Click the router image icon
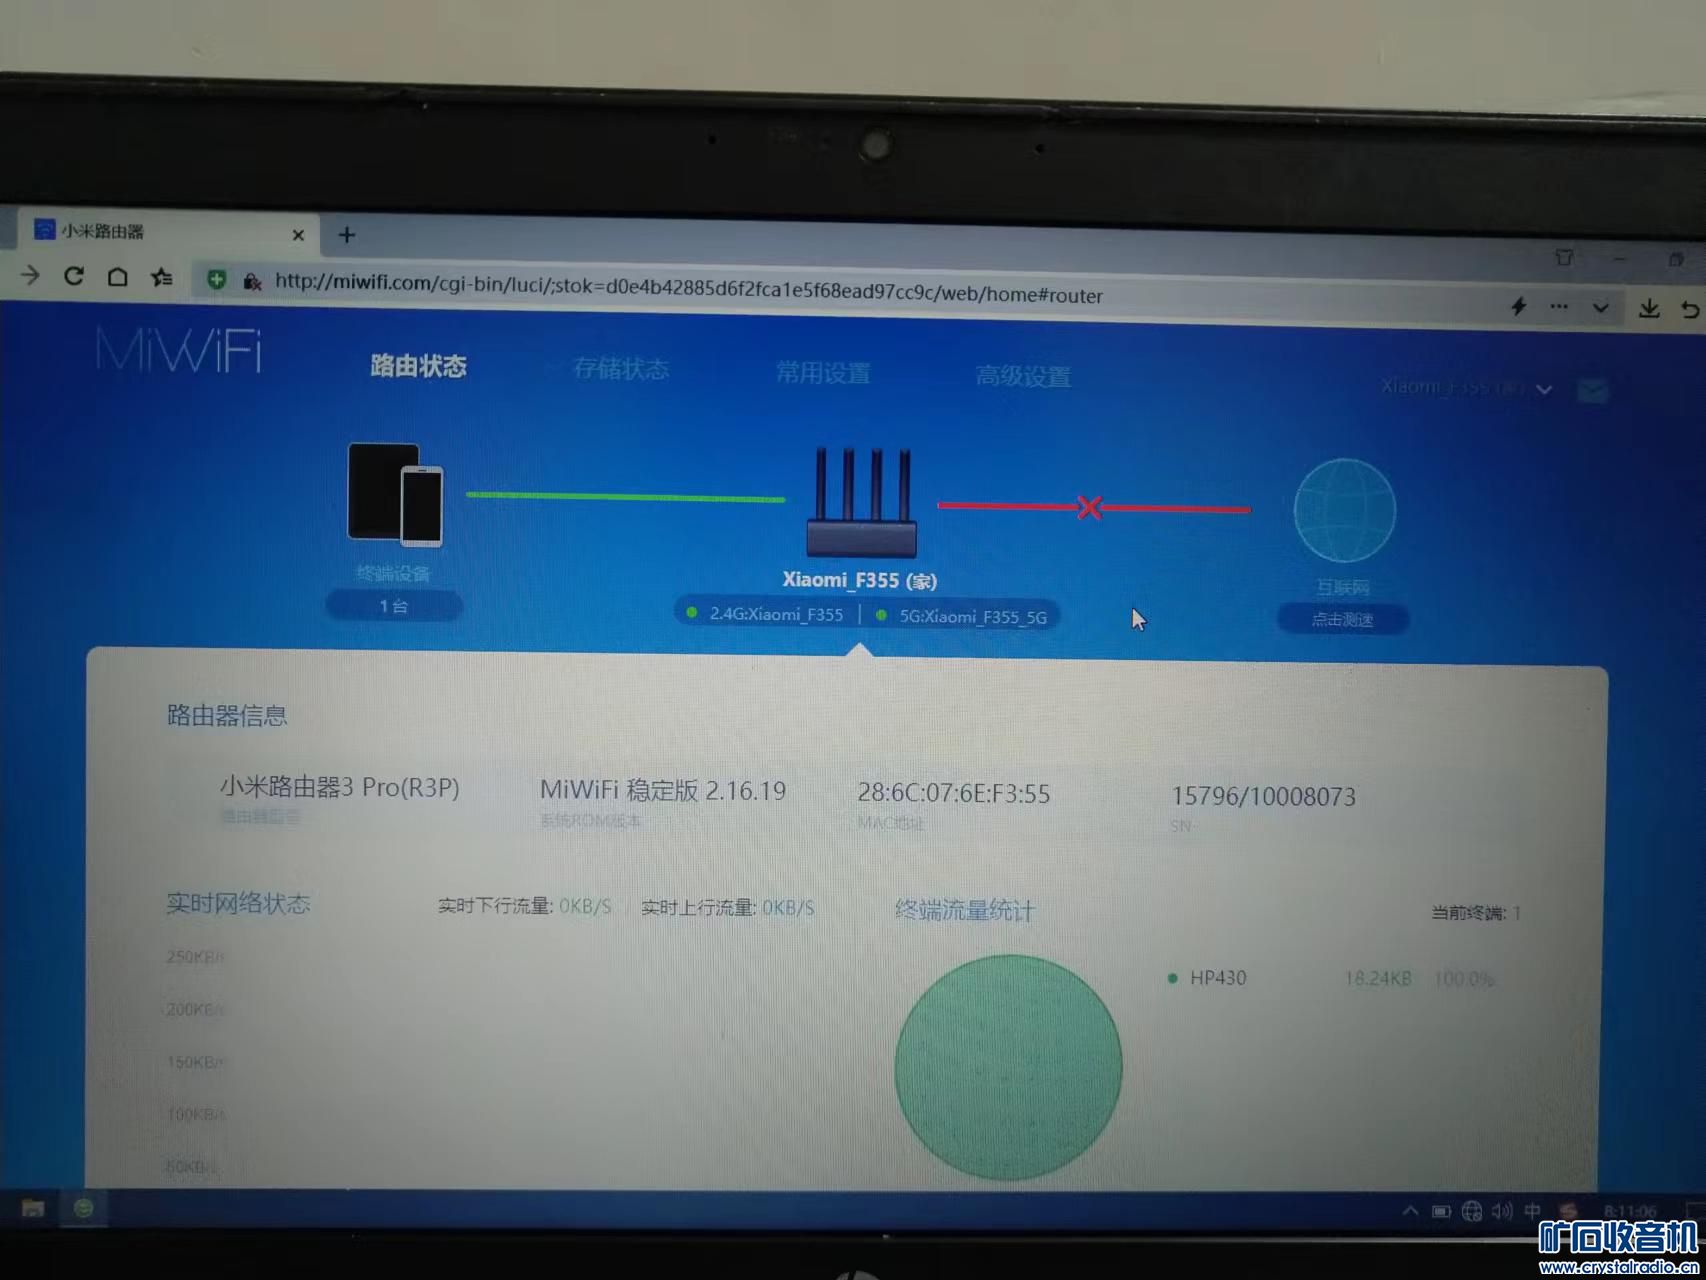 point(861,503)
